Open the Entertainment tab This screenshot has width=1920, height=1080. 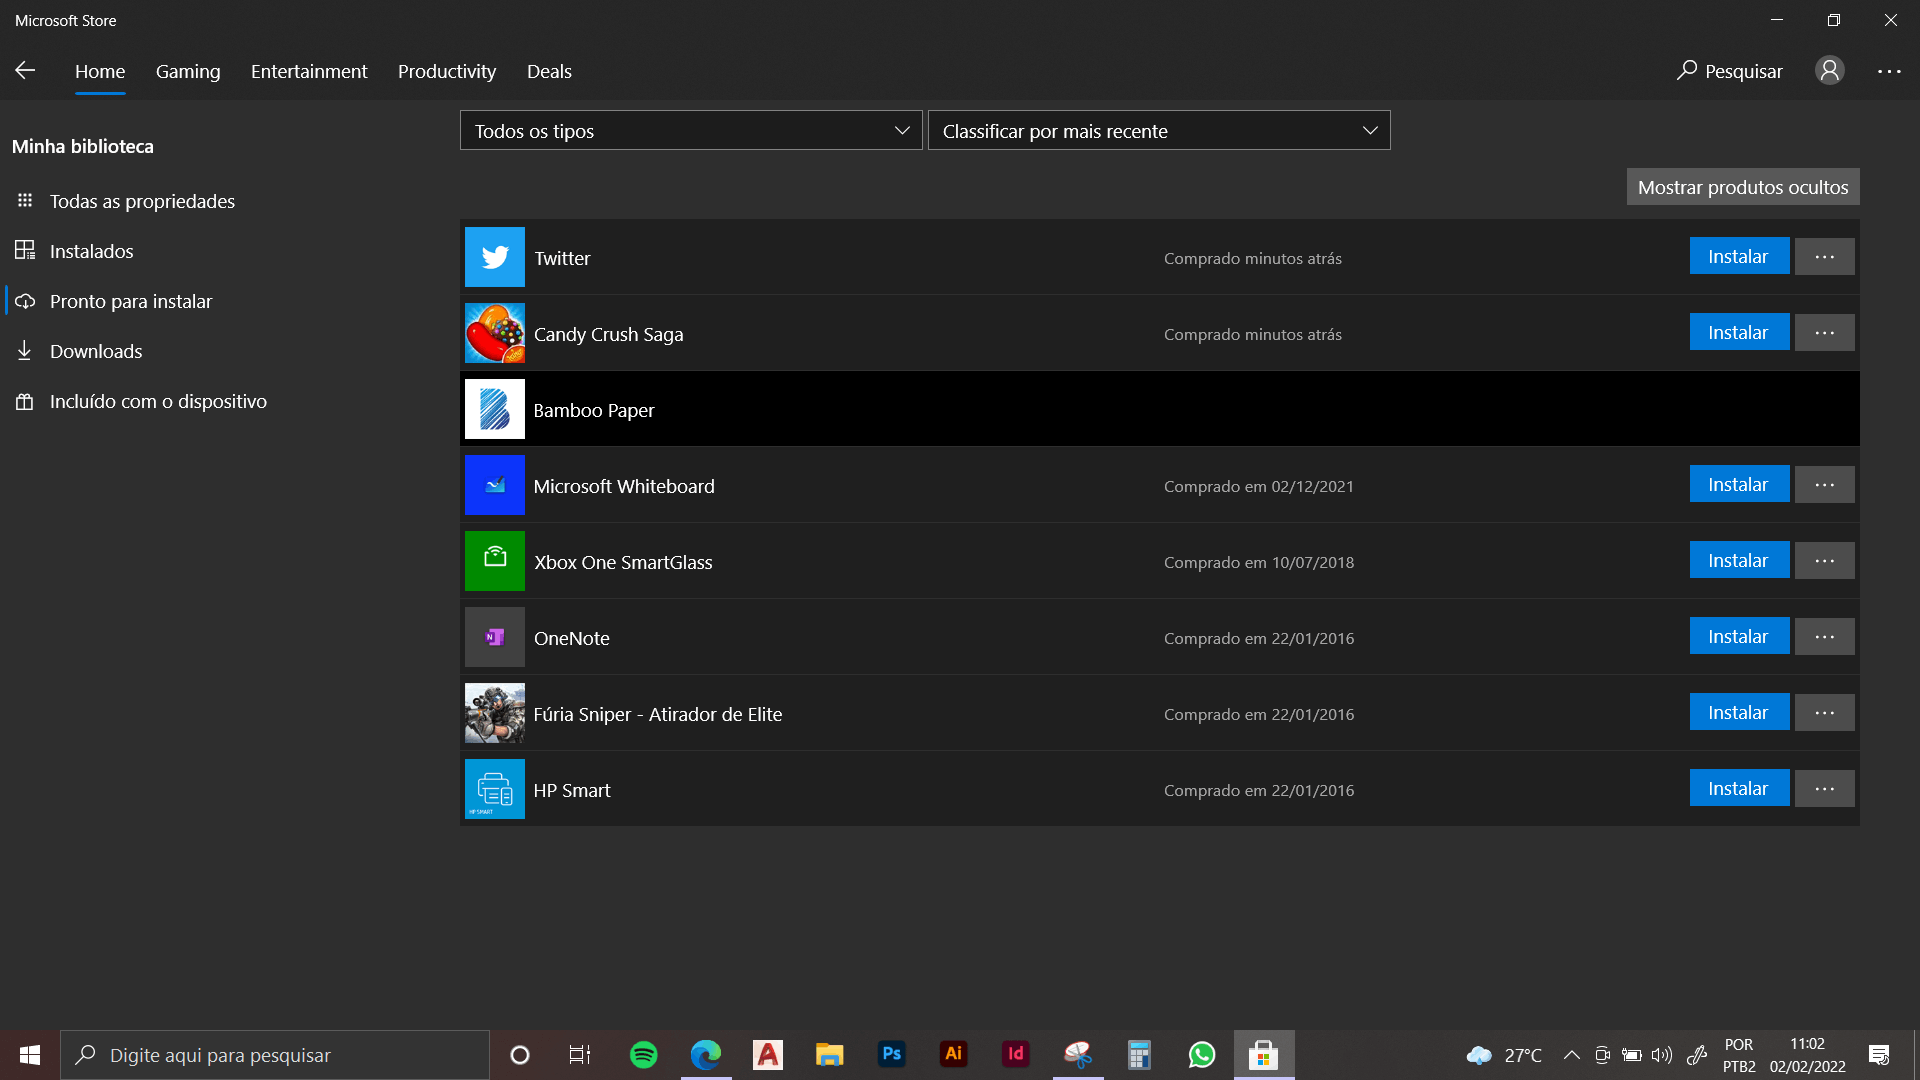(x=309, y=71)
